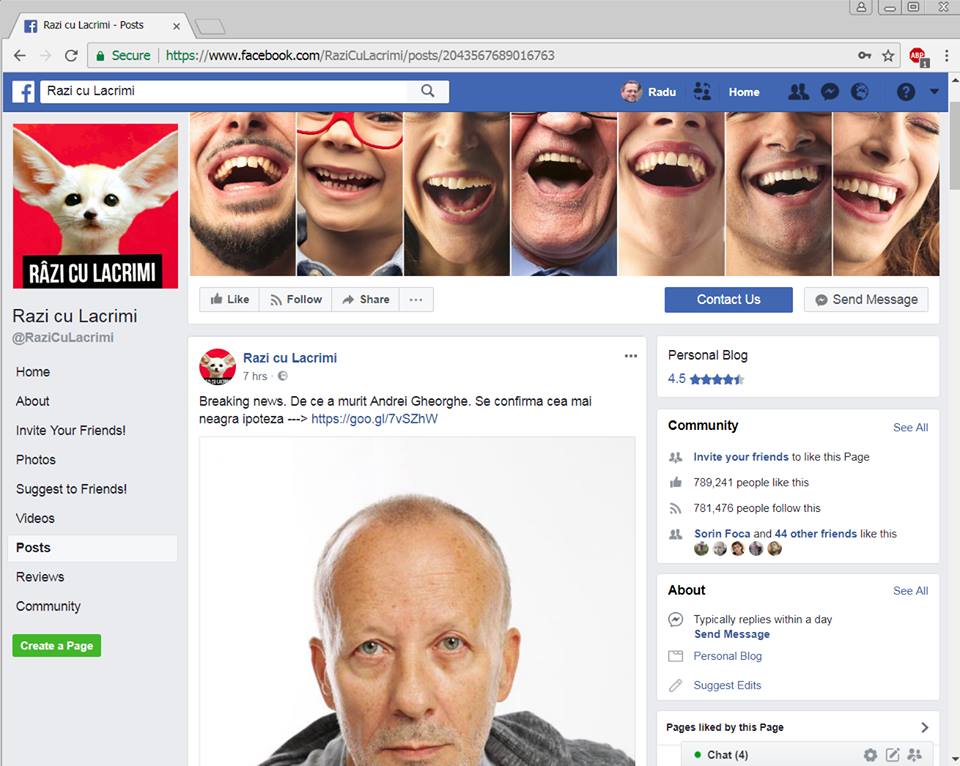Viewport: 960px width, 766px height.
Task: Click the 7 hrs post timestamp
Action: [x=255, y=376]
